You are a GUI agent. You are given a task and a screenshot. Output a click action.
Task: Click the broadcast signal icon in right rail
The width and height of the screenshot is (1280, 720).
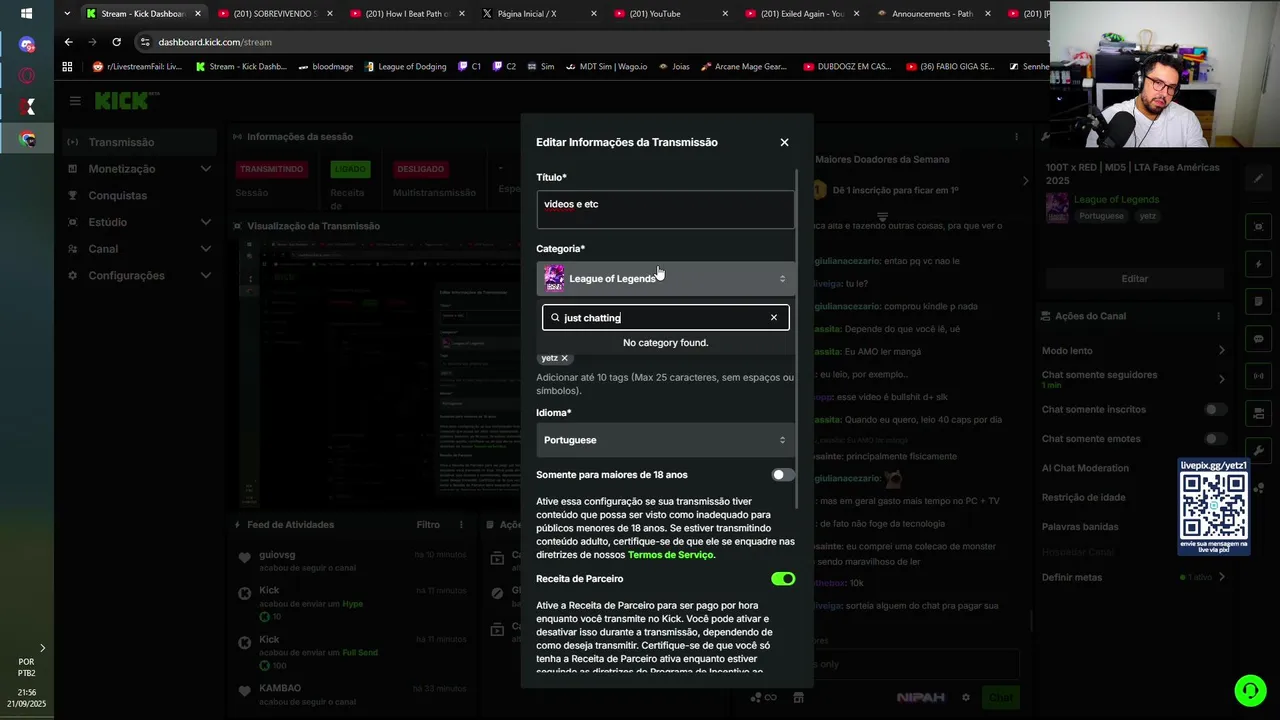(x=1259, y=376)
